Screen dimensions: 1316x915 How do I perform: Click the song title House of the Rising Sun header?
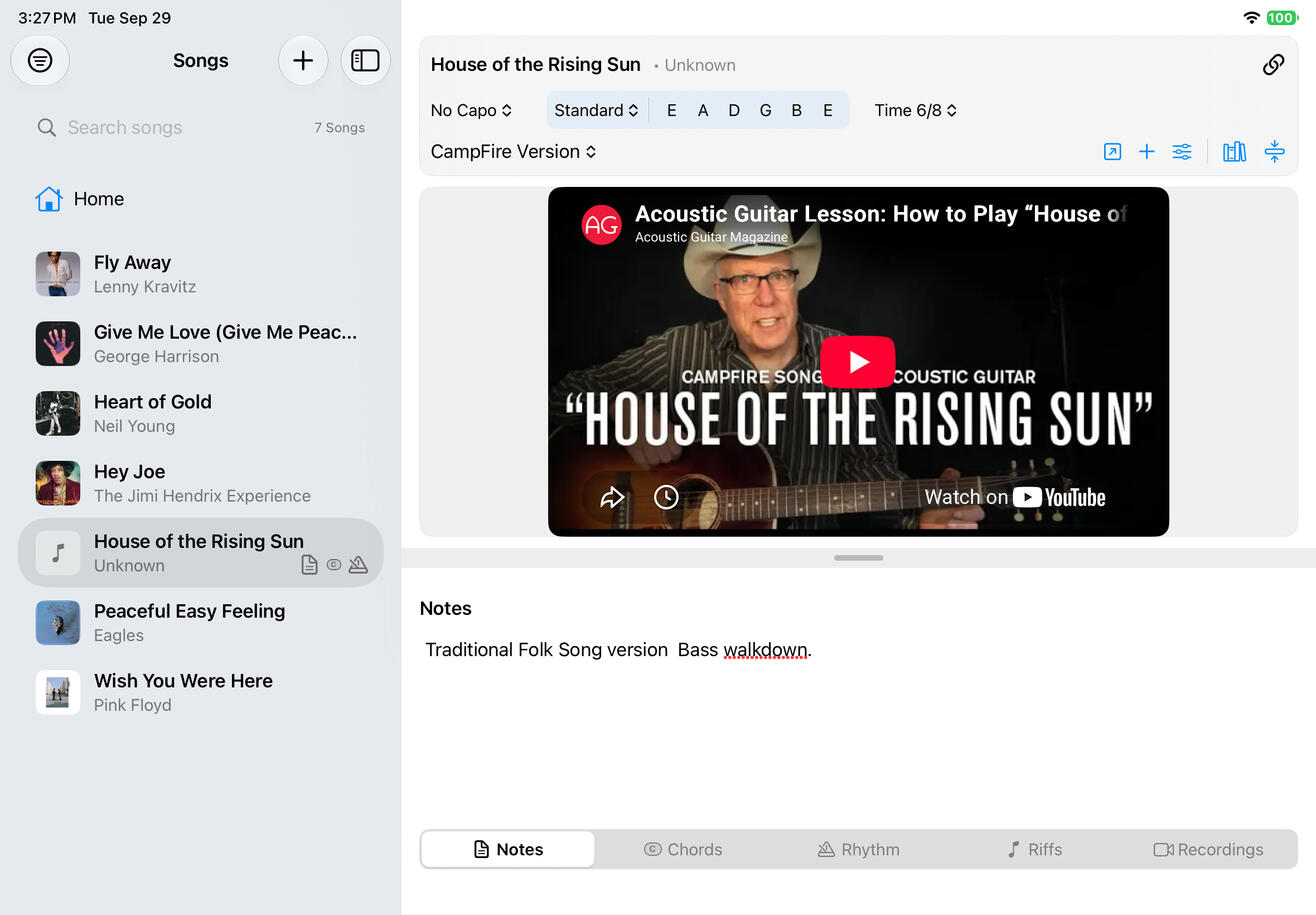[536, 65]
